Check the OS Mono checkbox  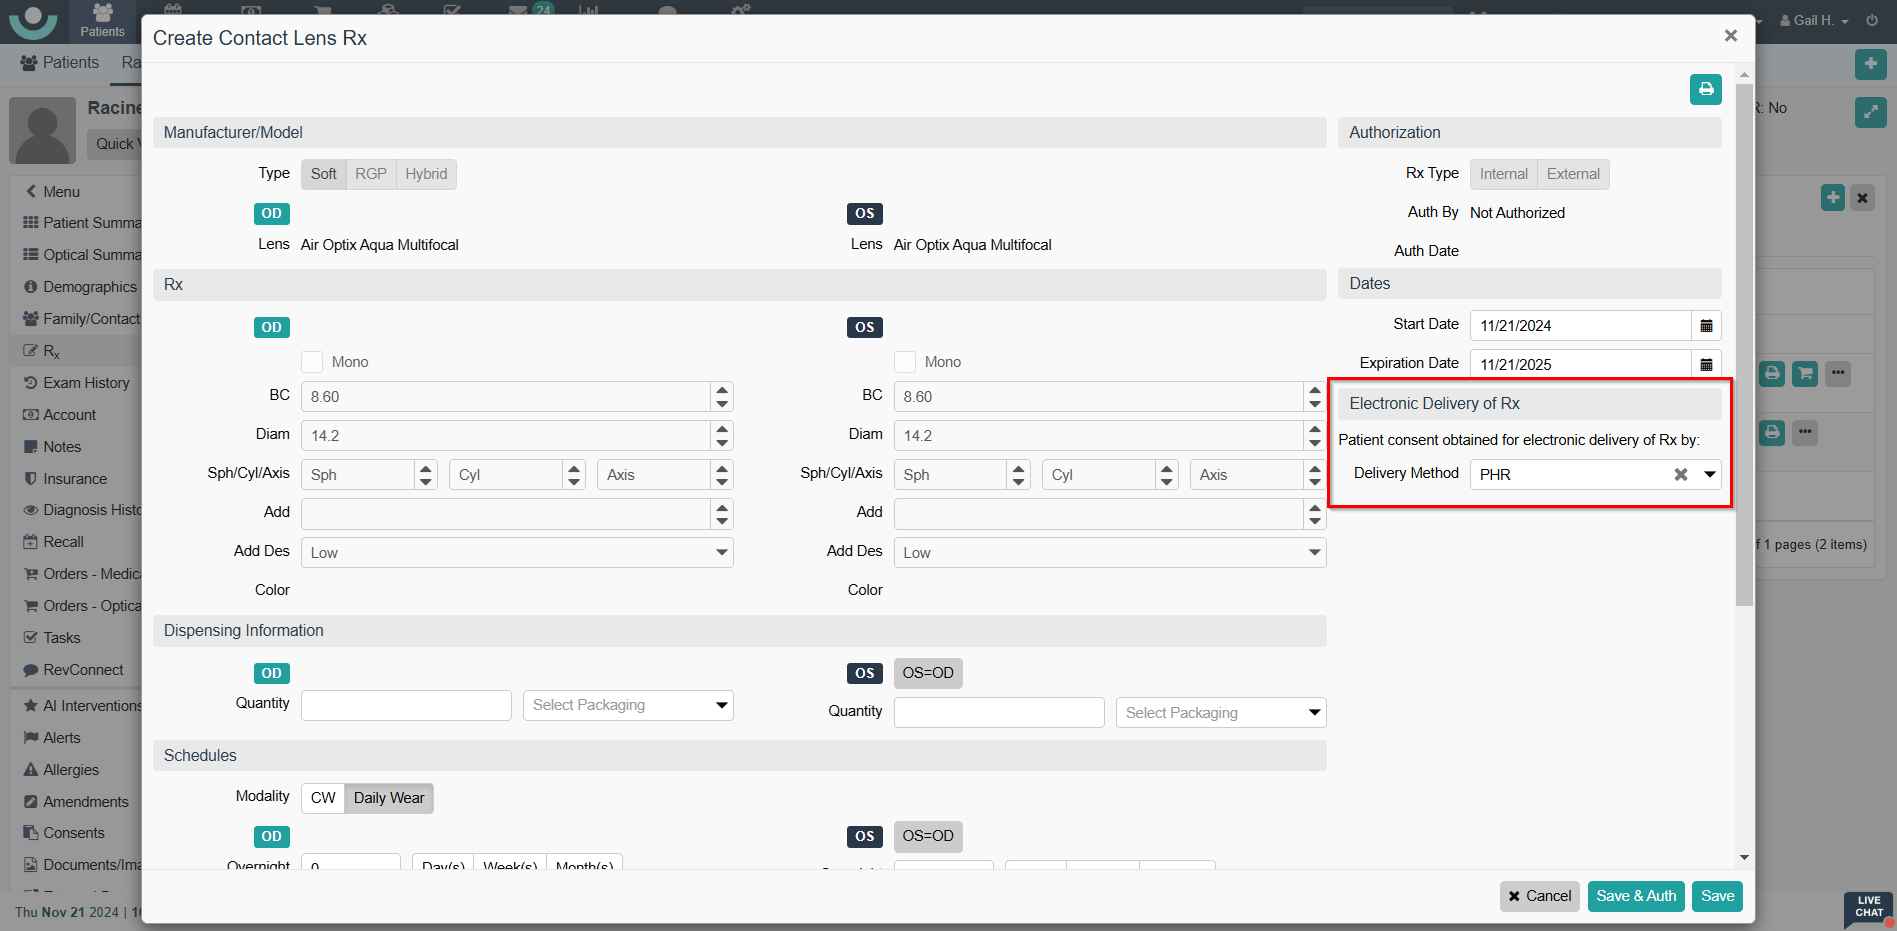(x=905, y=362)
